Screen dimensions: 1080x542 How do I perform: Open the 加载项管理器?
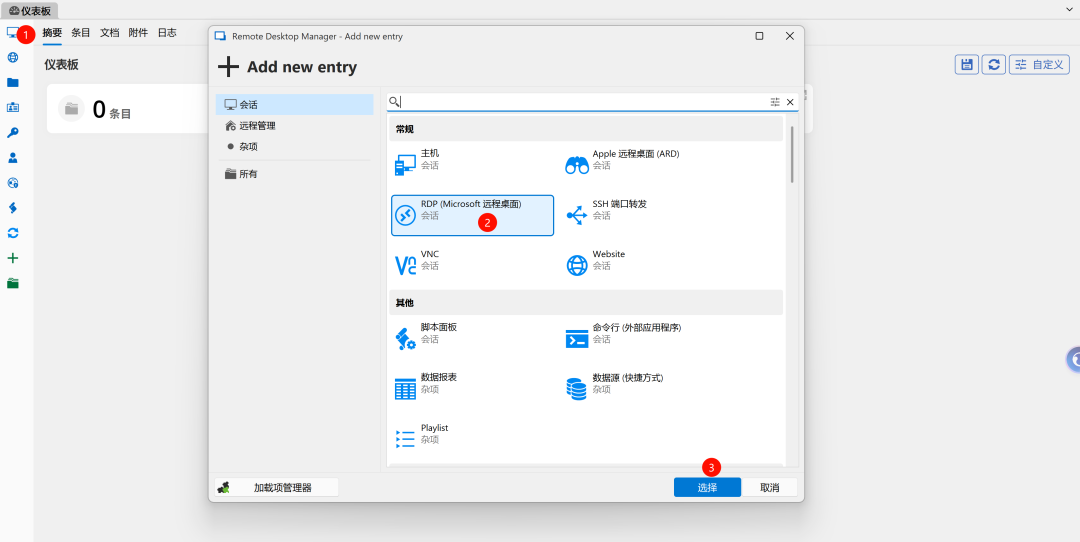[x=276, y=488]
